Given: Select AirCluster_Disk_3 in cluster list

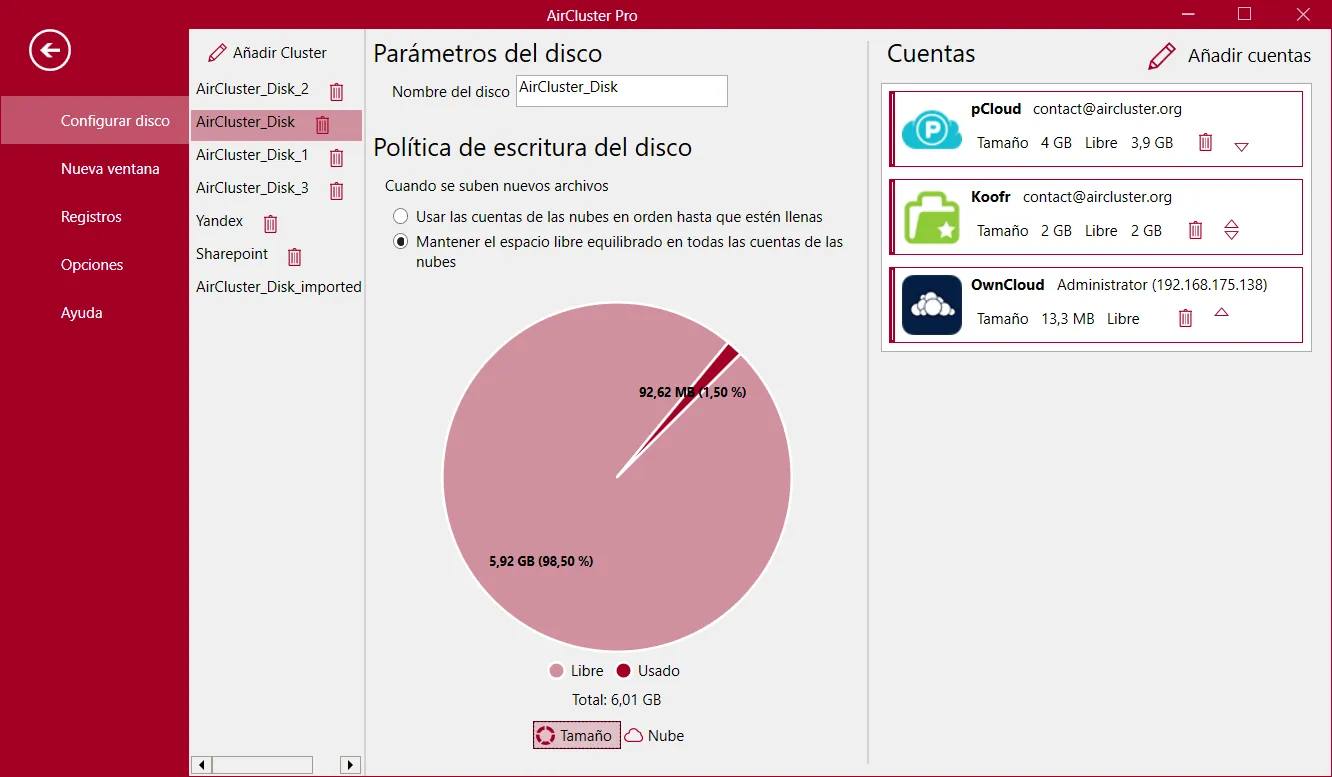Looking at the screenshot, I should [252, 188].
